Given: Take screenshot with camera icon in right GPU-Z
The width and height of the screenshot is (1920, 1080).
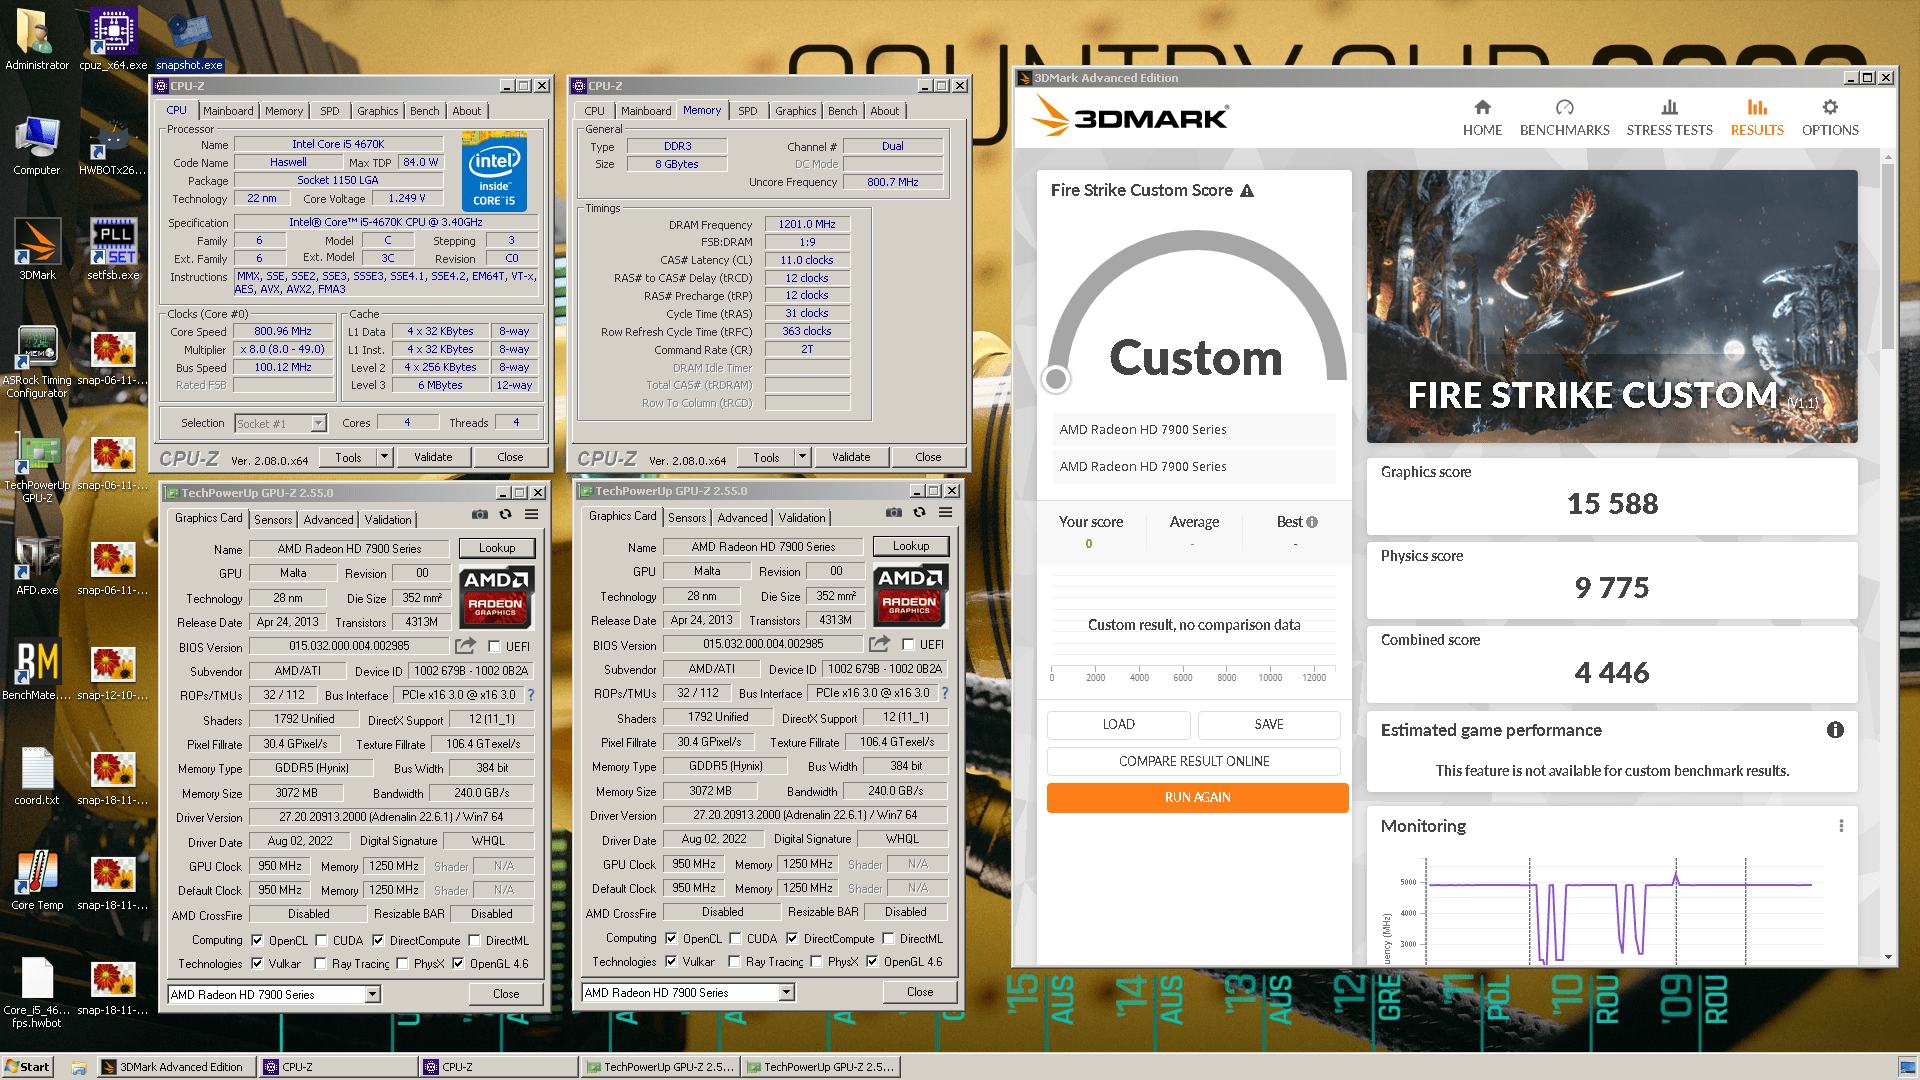Looking at the screenshot, I should click(894, 512).
